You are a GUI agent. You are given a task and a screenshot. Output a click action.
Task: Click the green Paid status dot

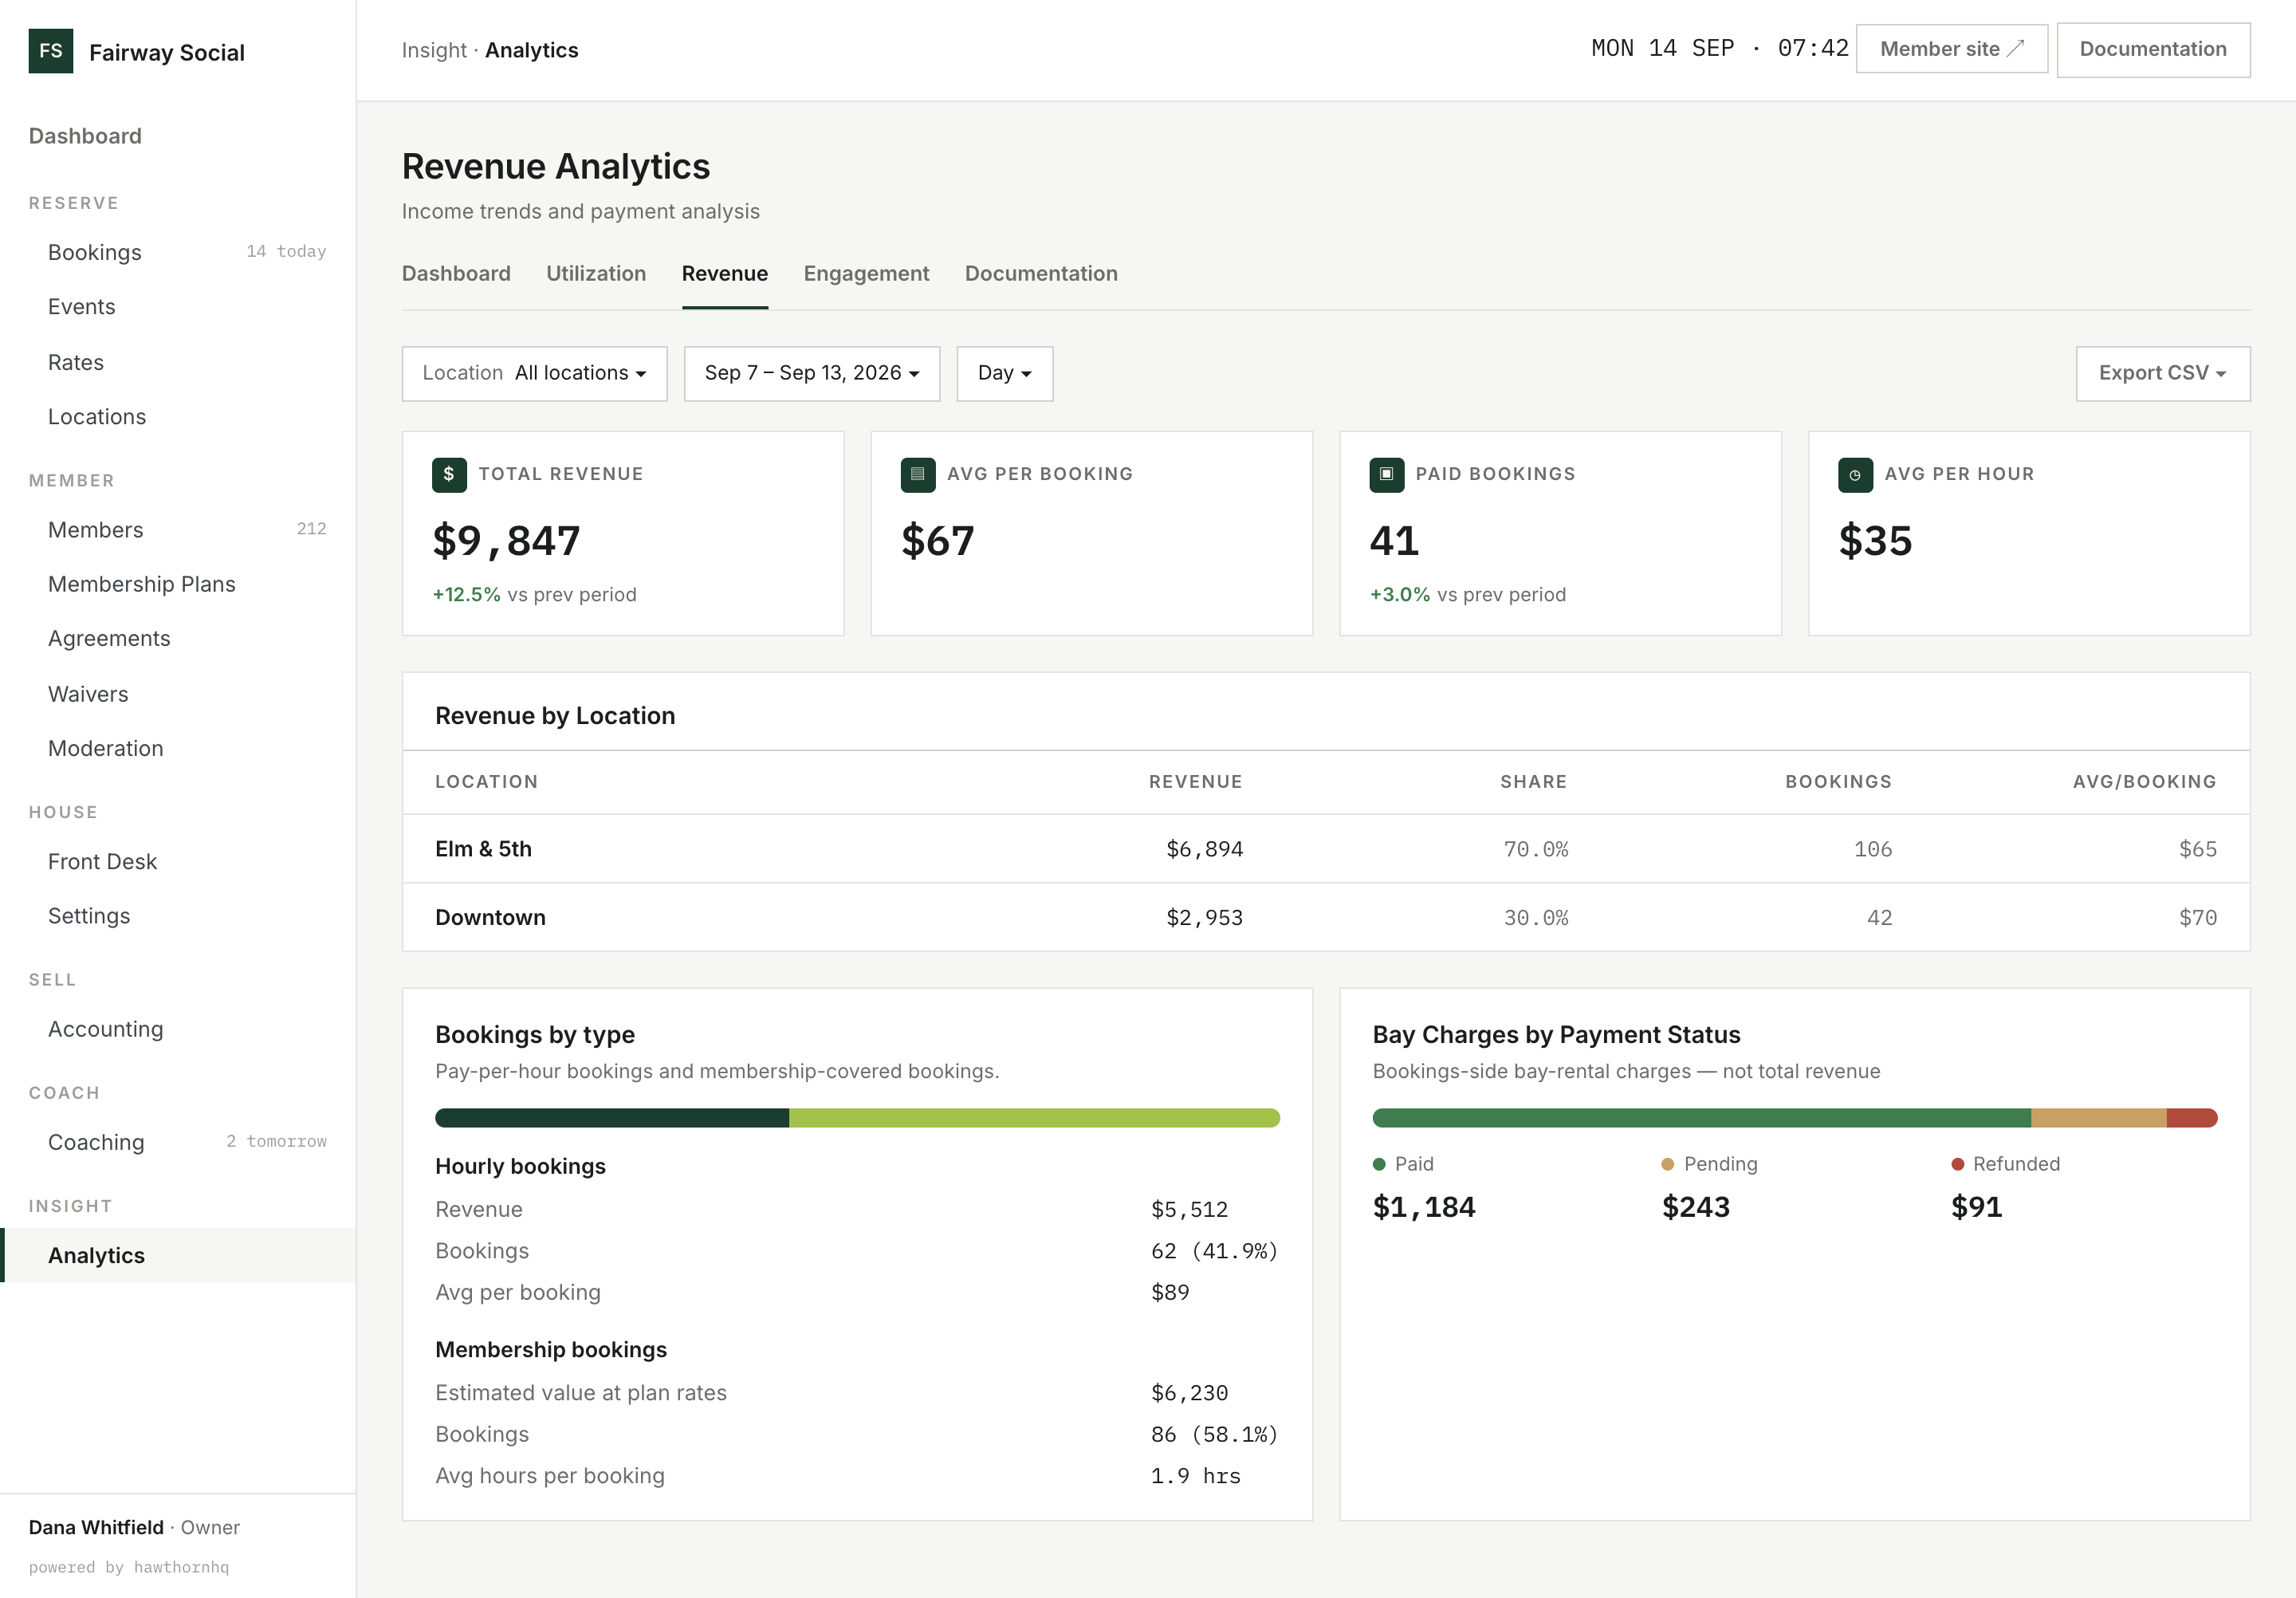[1379, 1164]
